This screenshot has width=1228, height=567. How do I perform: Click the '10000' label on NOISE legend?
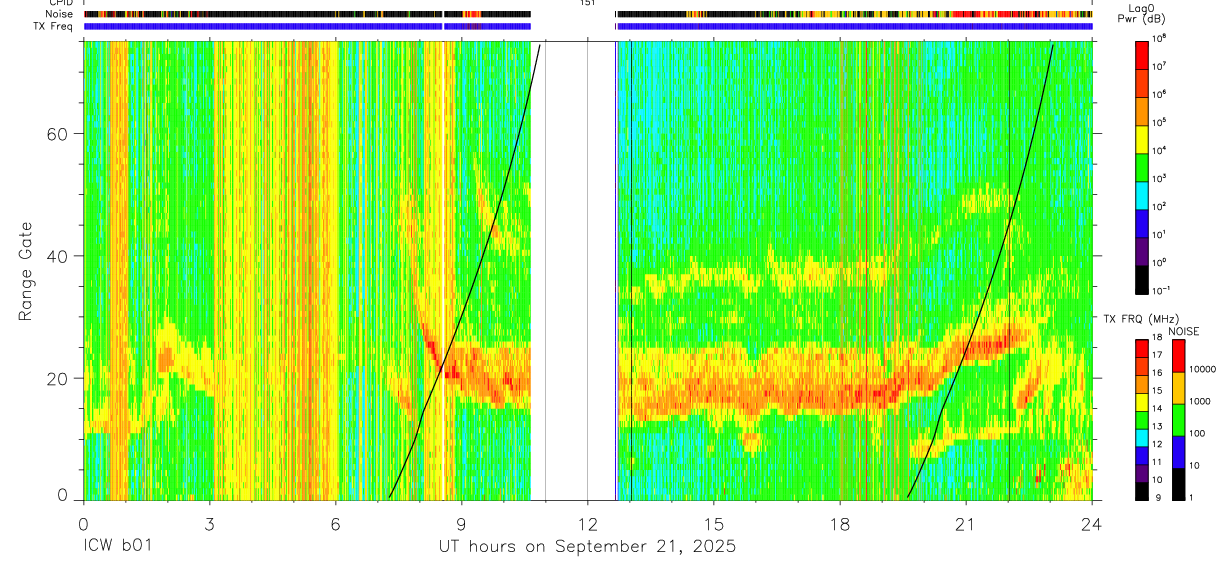tap(1204, 369)
